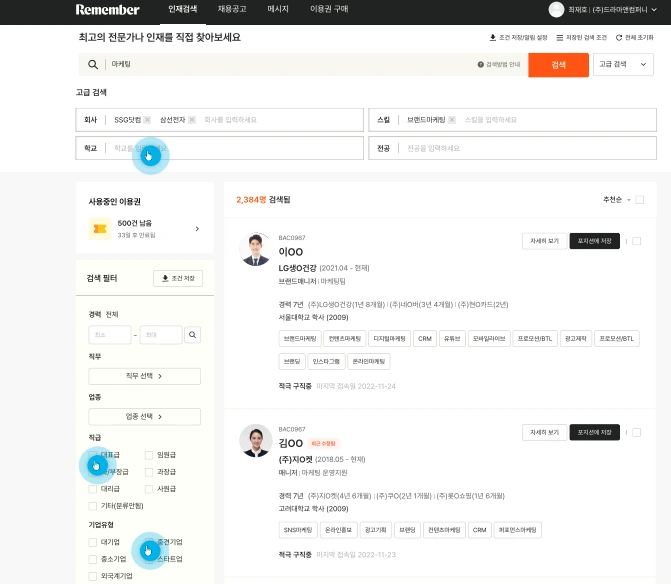The width and height of the screenshot is (671, 584).
Task: Open 저장된 검색 조건 list icon
Action: [559, 38]
